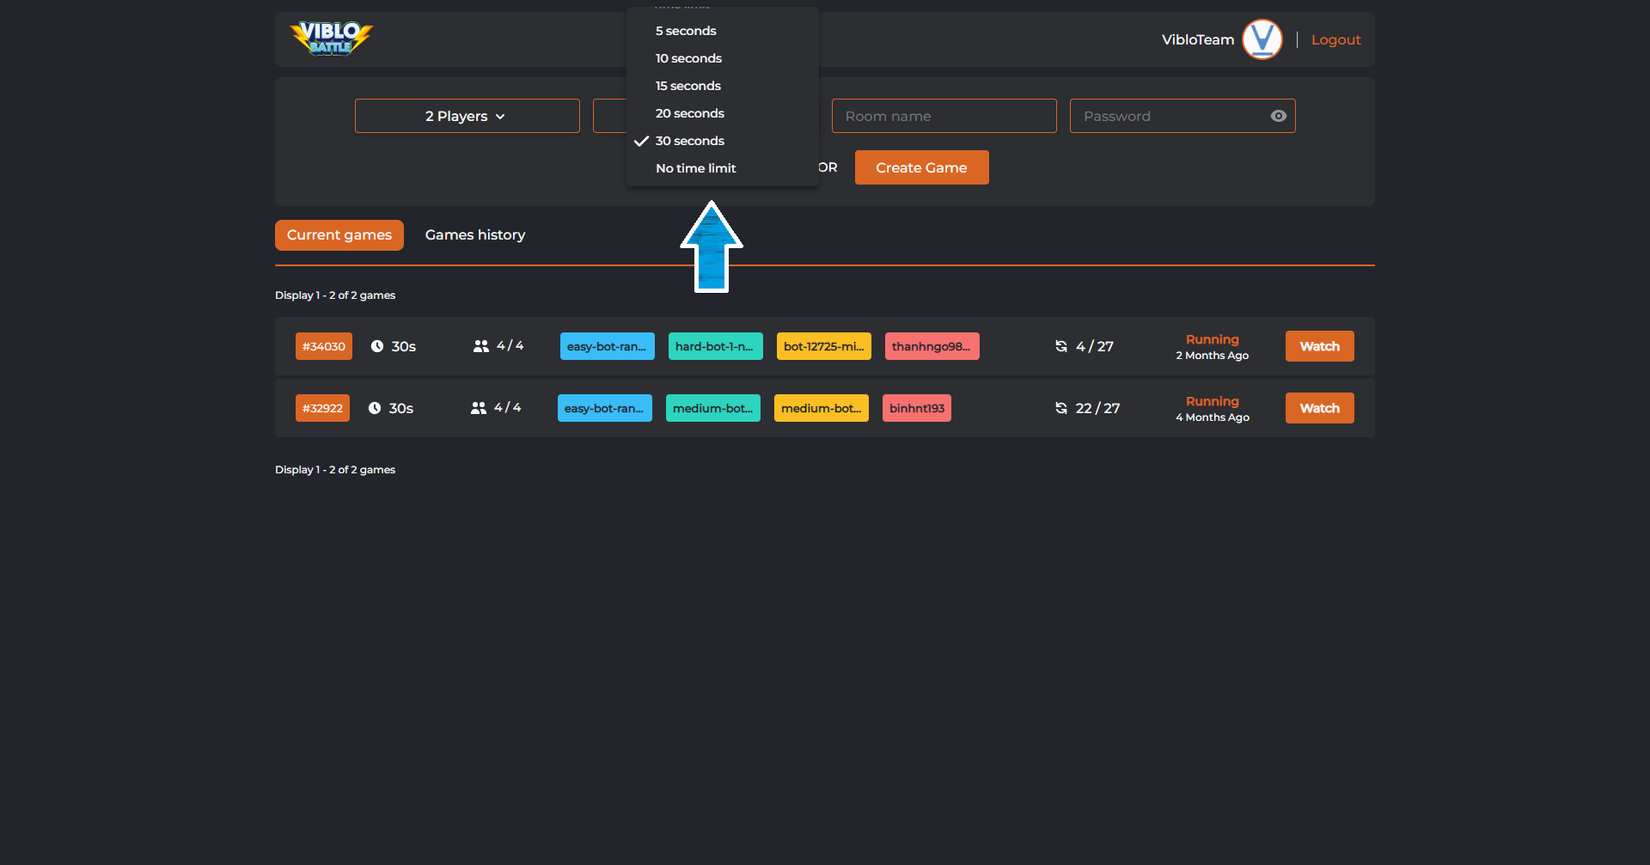Click the players icon in game #34030

coord(481,346)
